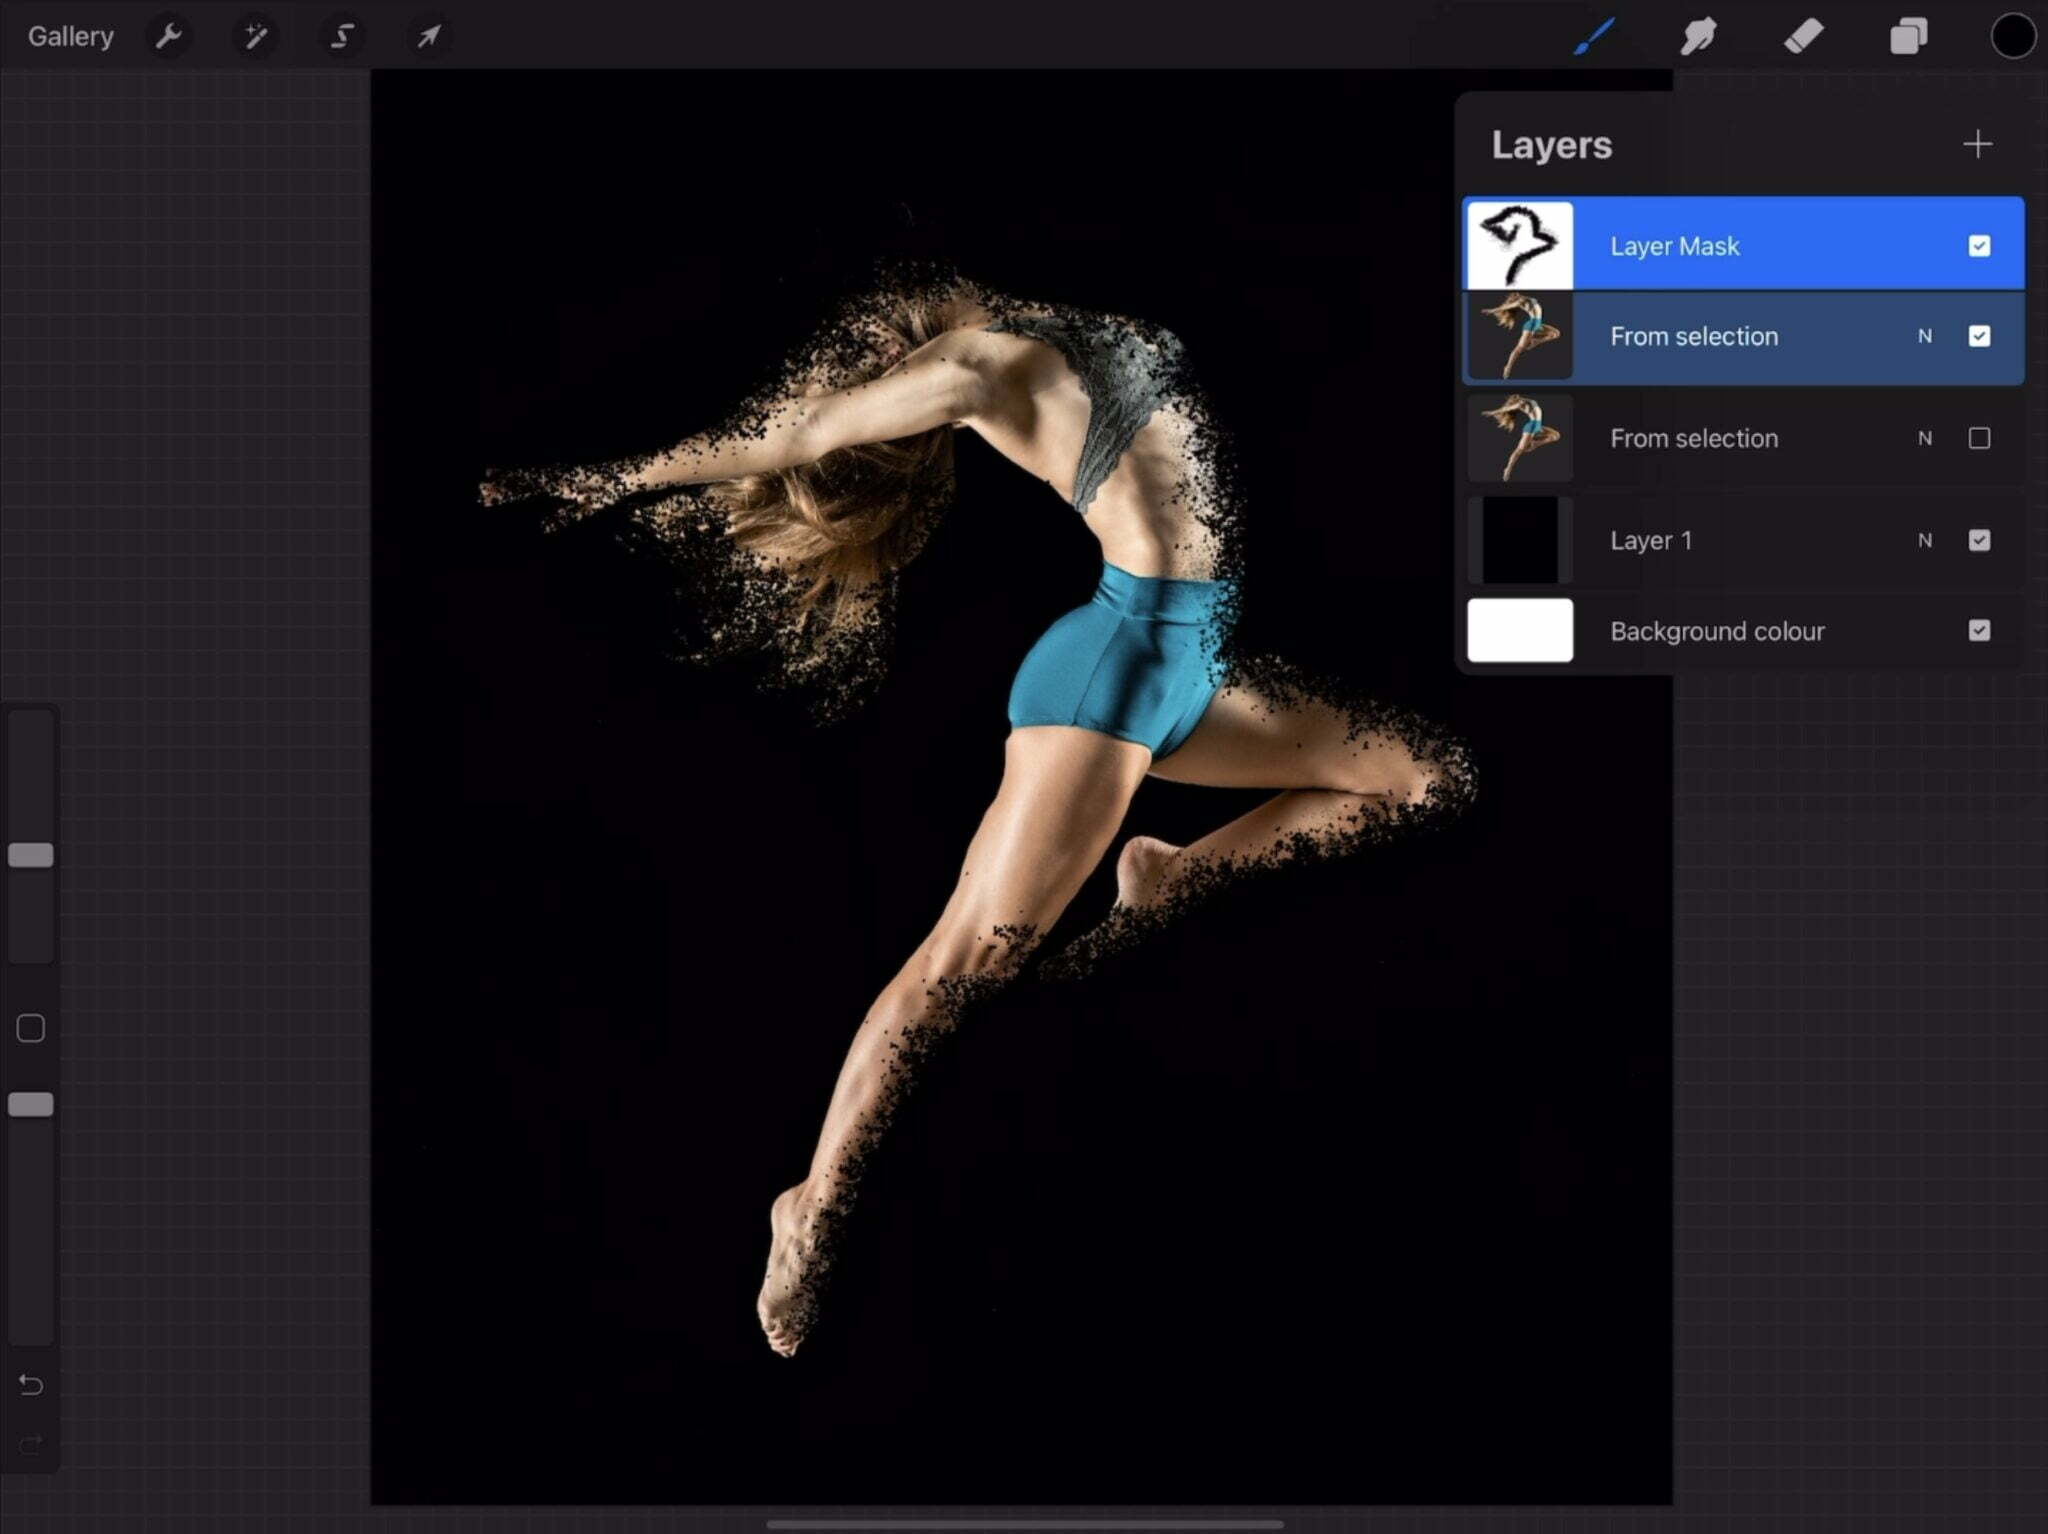Select the Selections tool

point(340,36)
